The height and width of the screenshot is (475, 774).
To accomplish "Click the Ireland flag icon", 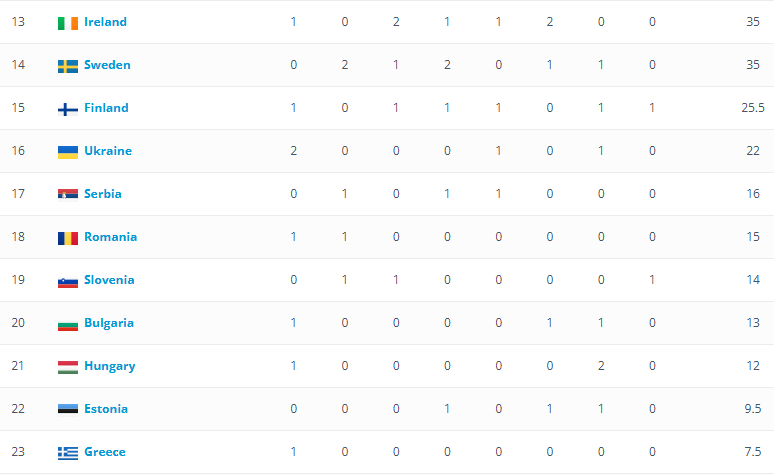I will coord(68,23).
